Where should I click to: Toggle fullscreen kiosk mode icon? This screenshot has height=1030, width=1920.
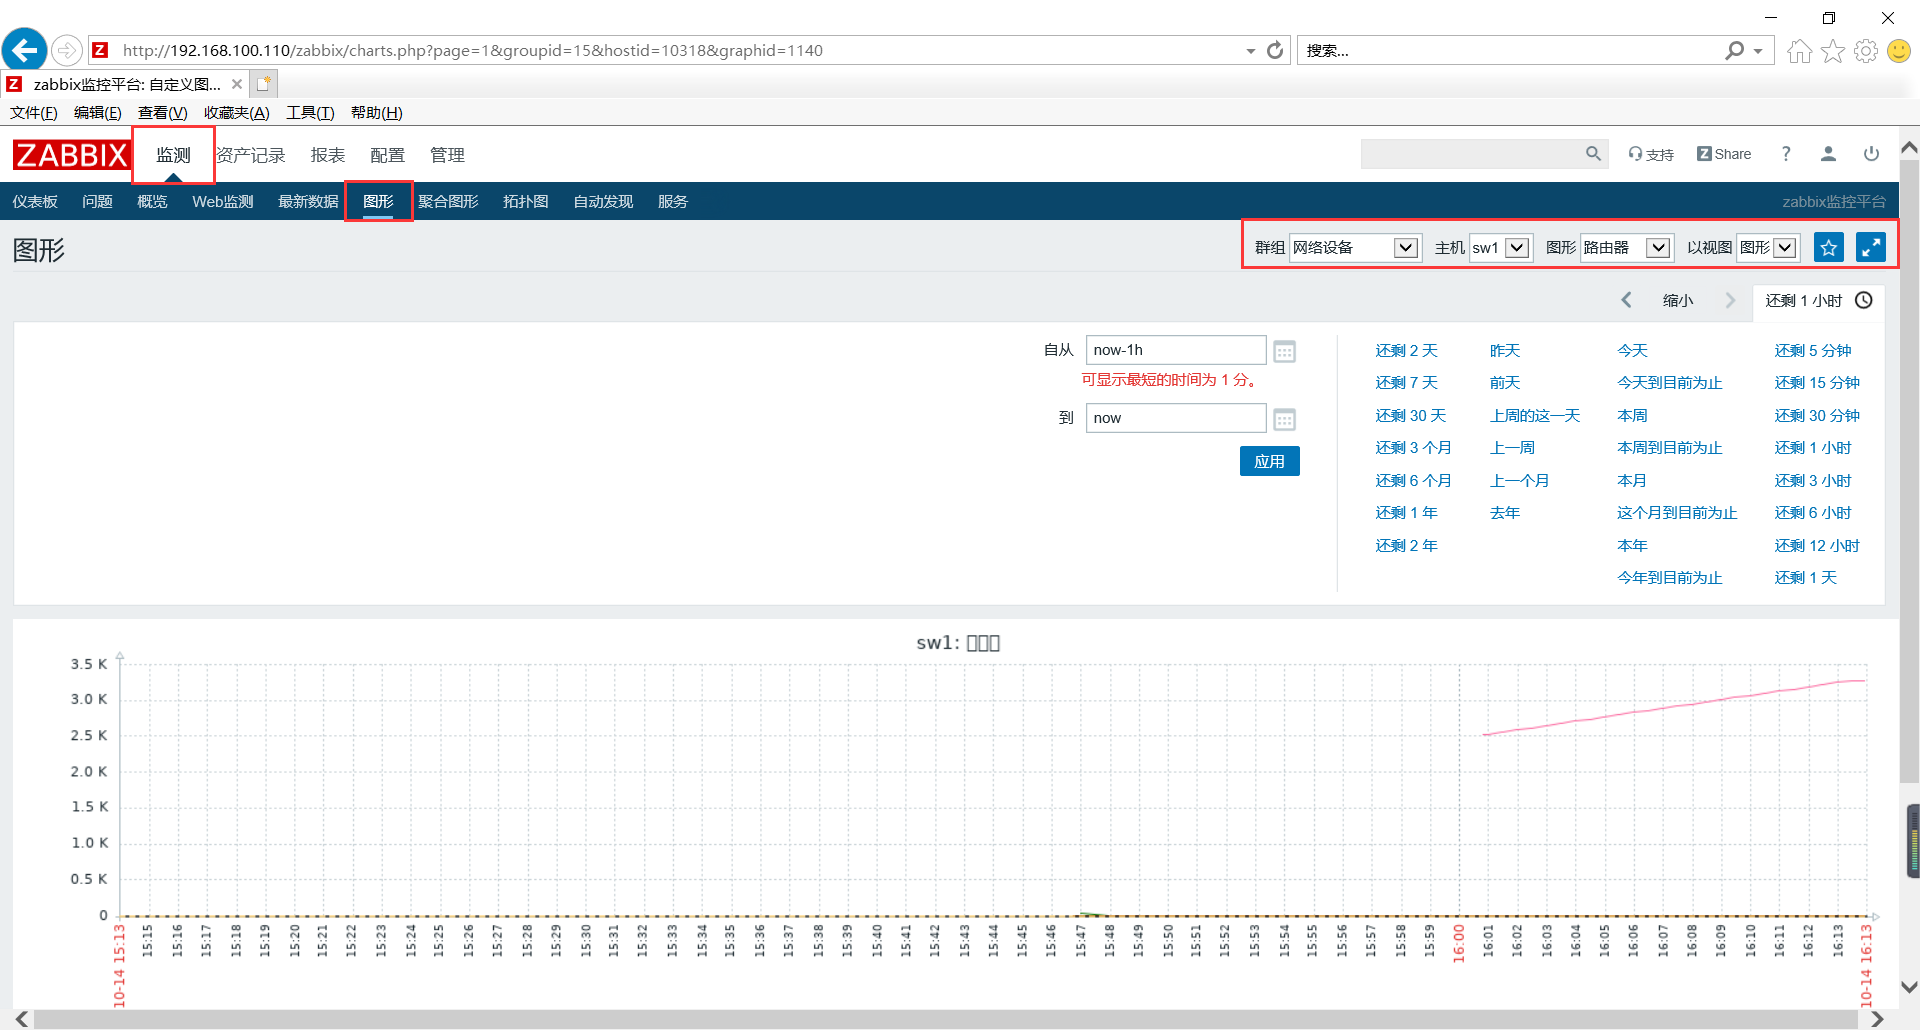pos(1870,247)
